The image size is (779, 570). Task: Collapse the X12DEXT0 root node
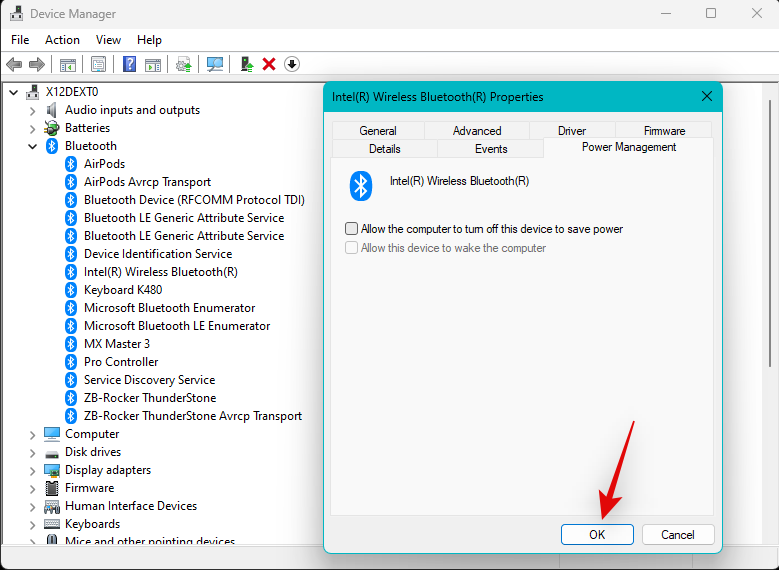click(x=14, y=92)
